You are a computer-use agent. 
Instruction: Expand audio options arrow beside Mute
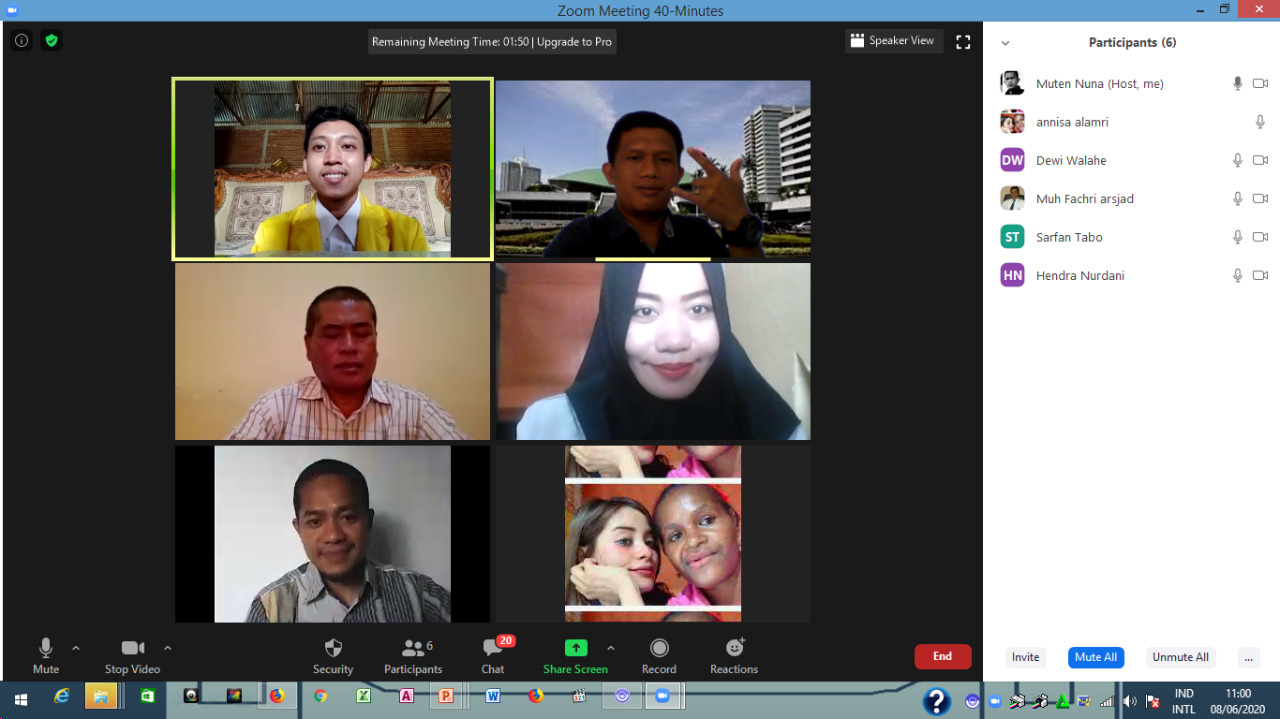point(76,648)
